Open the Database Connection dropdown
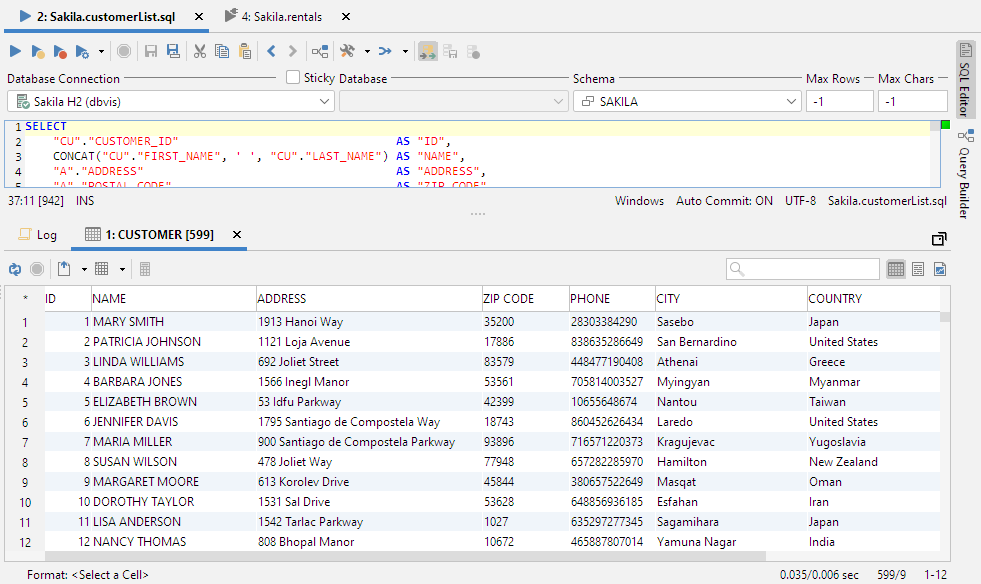The height and width of the screenshot is (584, 981). 324,101
